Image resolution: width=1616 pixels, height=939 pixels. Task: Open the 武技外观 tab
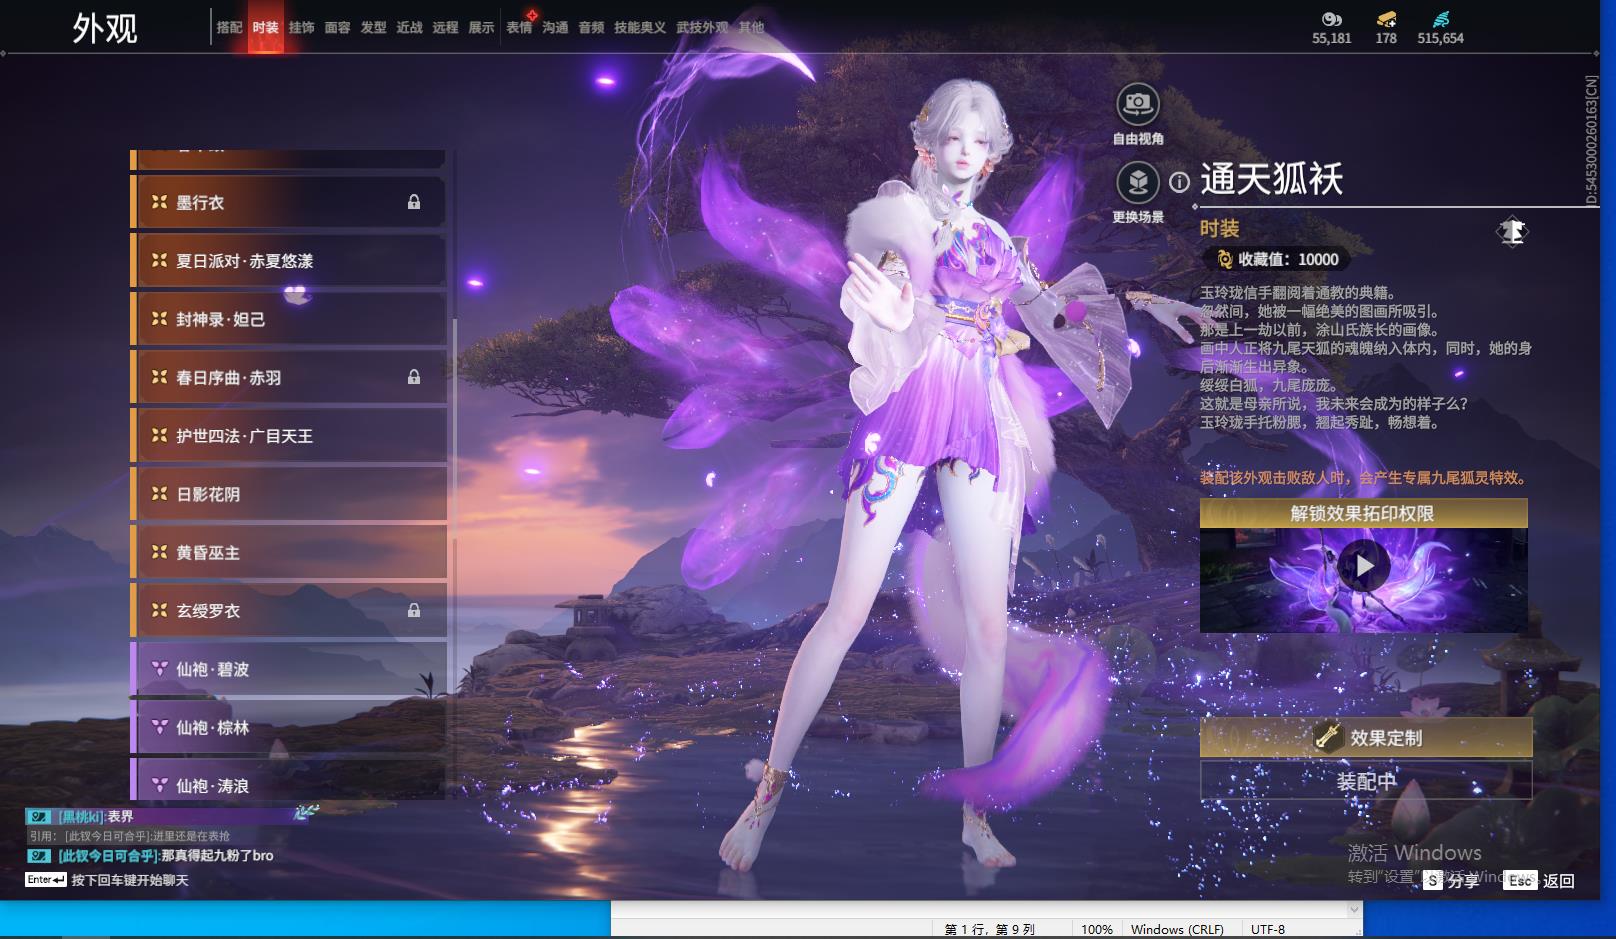click(702, 27)
